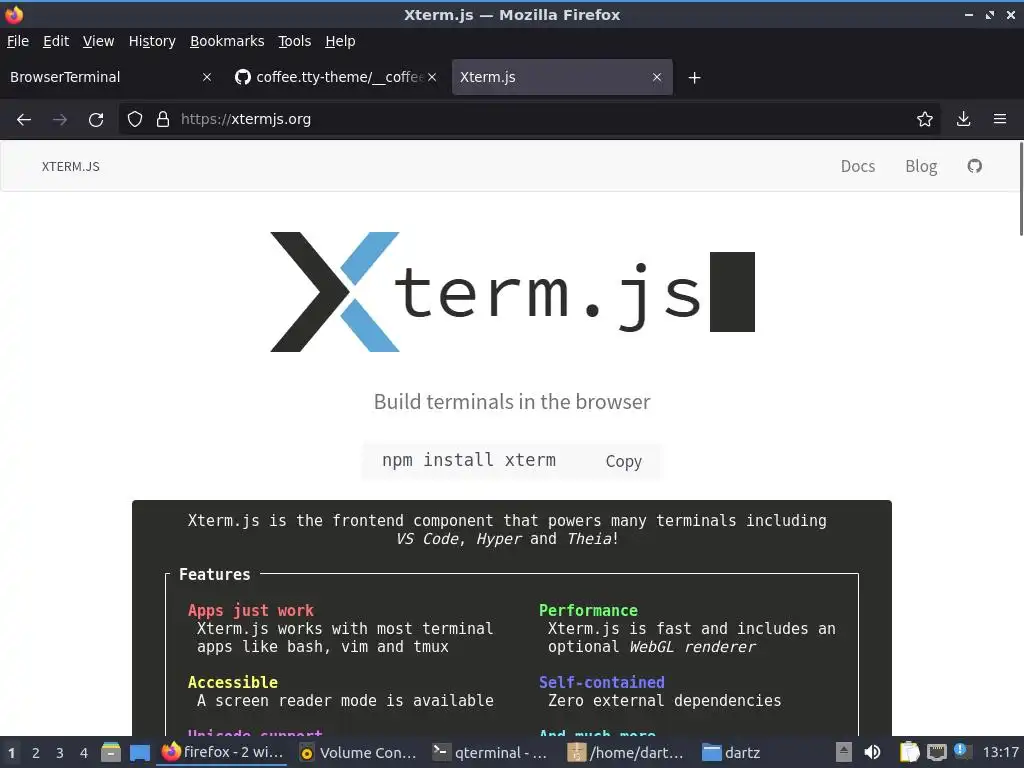Click the npm install xterm text
Viewport: 1024px width, 768px height.
469,460
